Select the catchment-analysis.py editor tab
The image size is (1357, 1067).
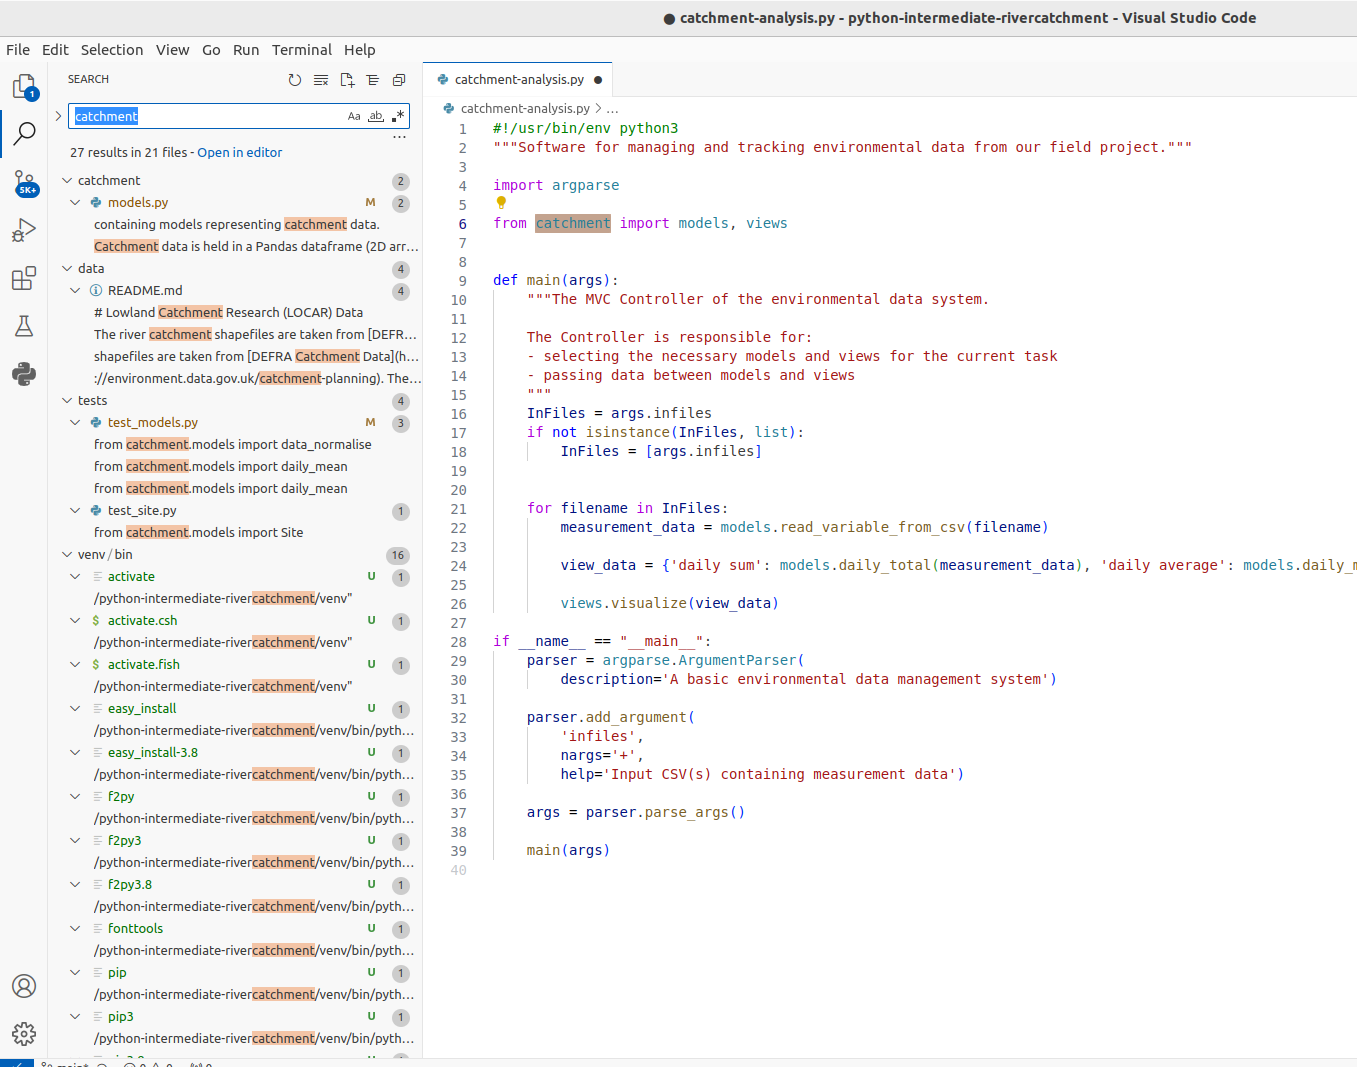pos(518,80)
